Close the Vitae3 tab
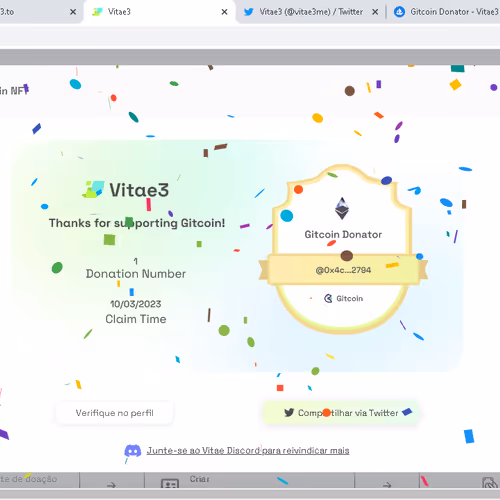The width and height of the screenshot is (500, 500). [x=224, y=12]
